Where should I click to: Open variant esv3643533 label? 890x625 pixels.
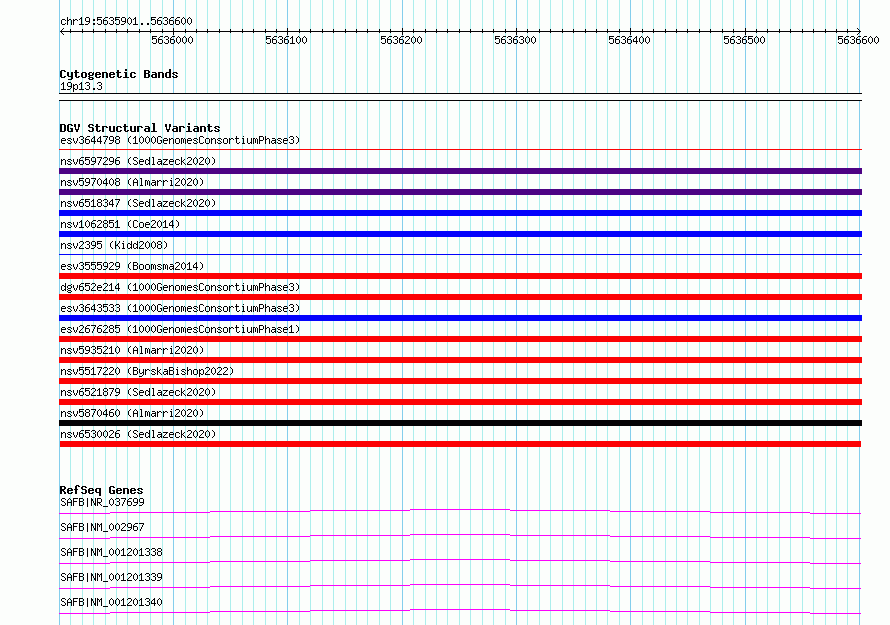click(x=180, y=308)
